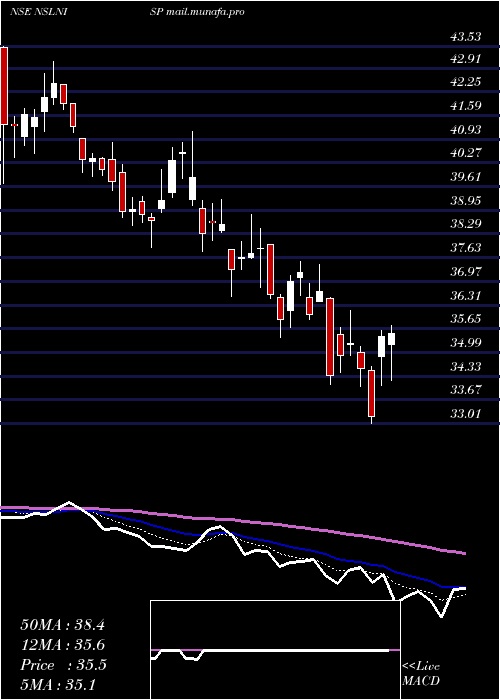Click the 42.25 price axis label
This screenshot has width=500, height=700.
pyautogui.click(x=466, y=82)
